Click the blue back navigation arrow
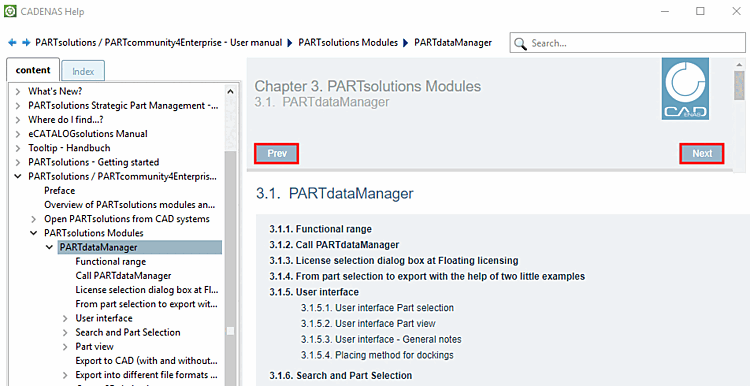Image resolution: width=750 pixels, height=386 pixels. 12,43
